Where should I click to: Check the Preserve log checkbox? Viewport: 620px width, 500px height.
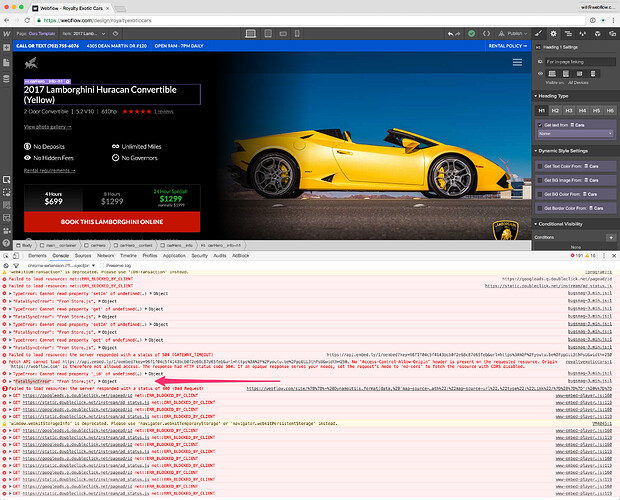[102, 266]
